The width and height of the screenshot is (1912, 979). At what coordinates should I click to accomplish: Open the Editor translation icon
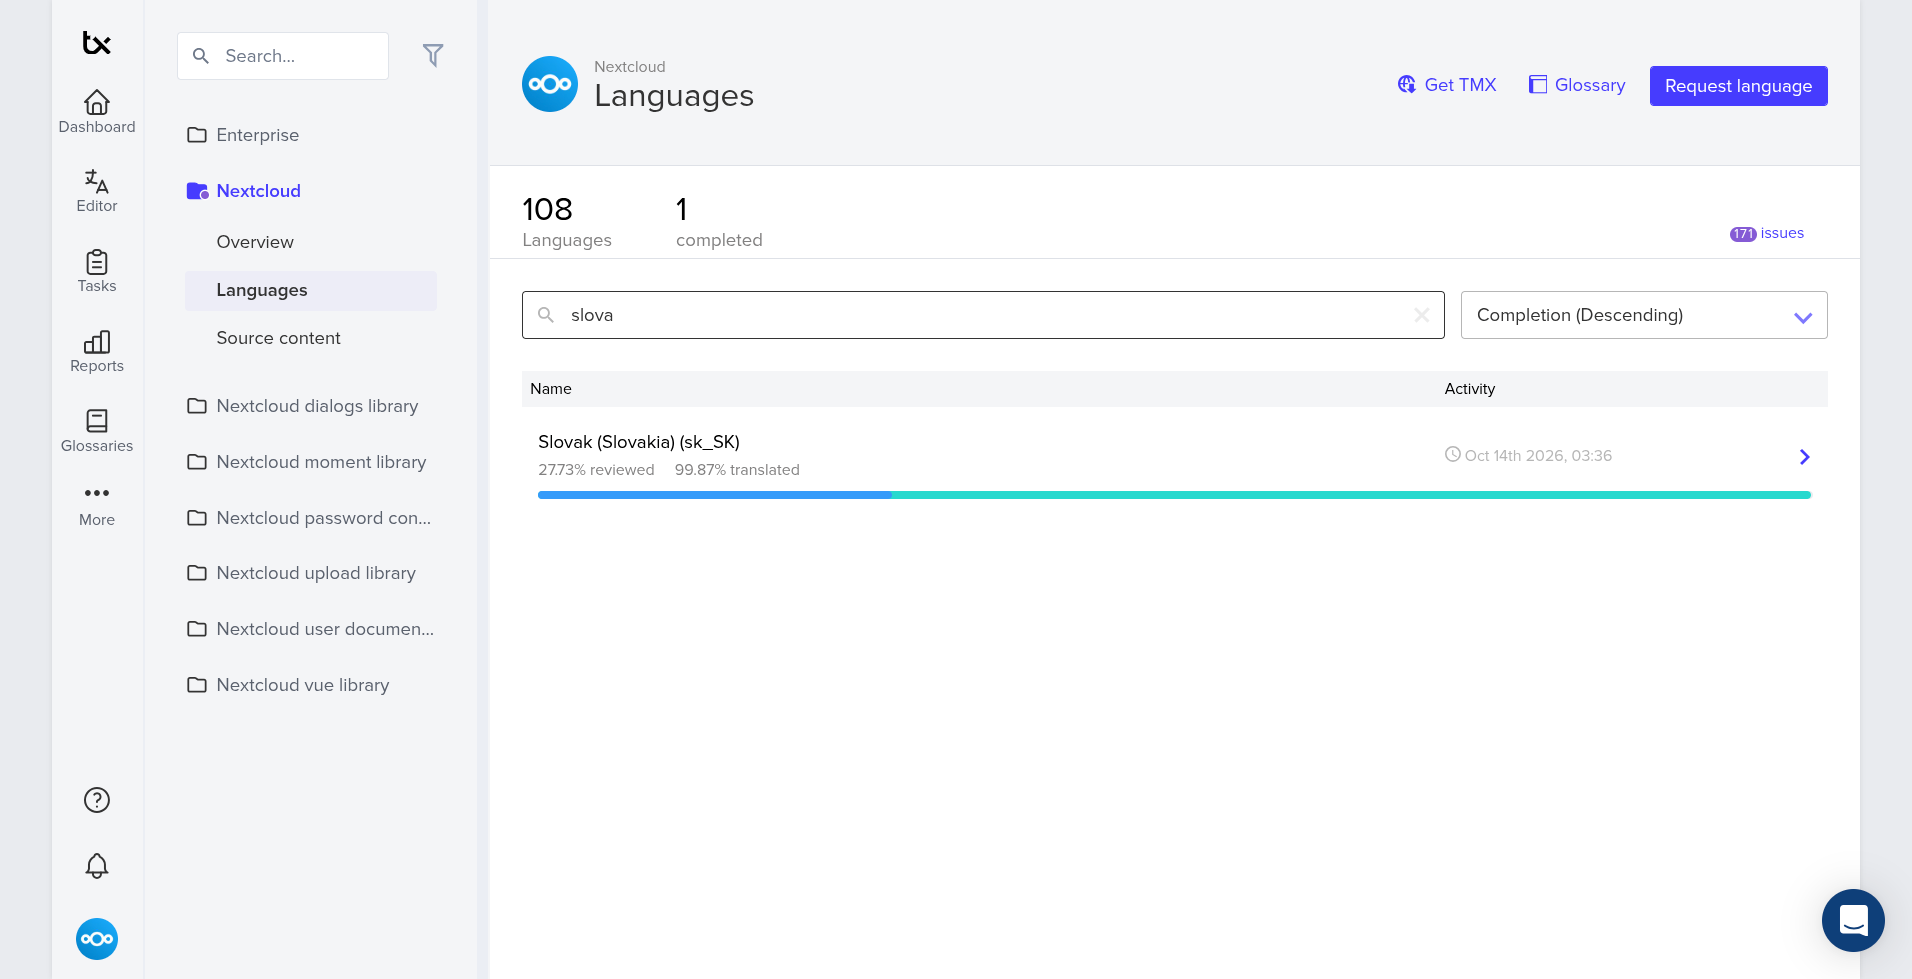(x=97, y=181)
